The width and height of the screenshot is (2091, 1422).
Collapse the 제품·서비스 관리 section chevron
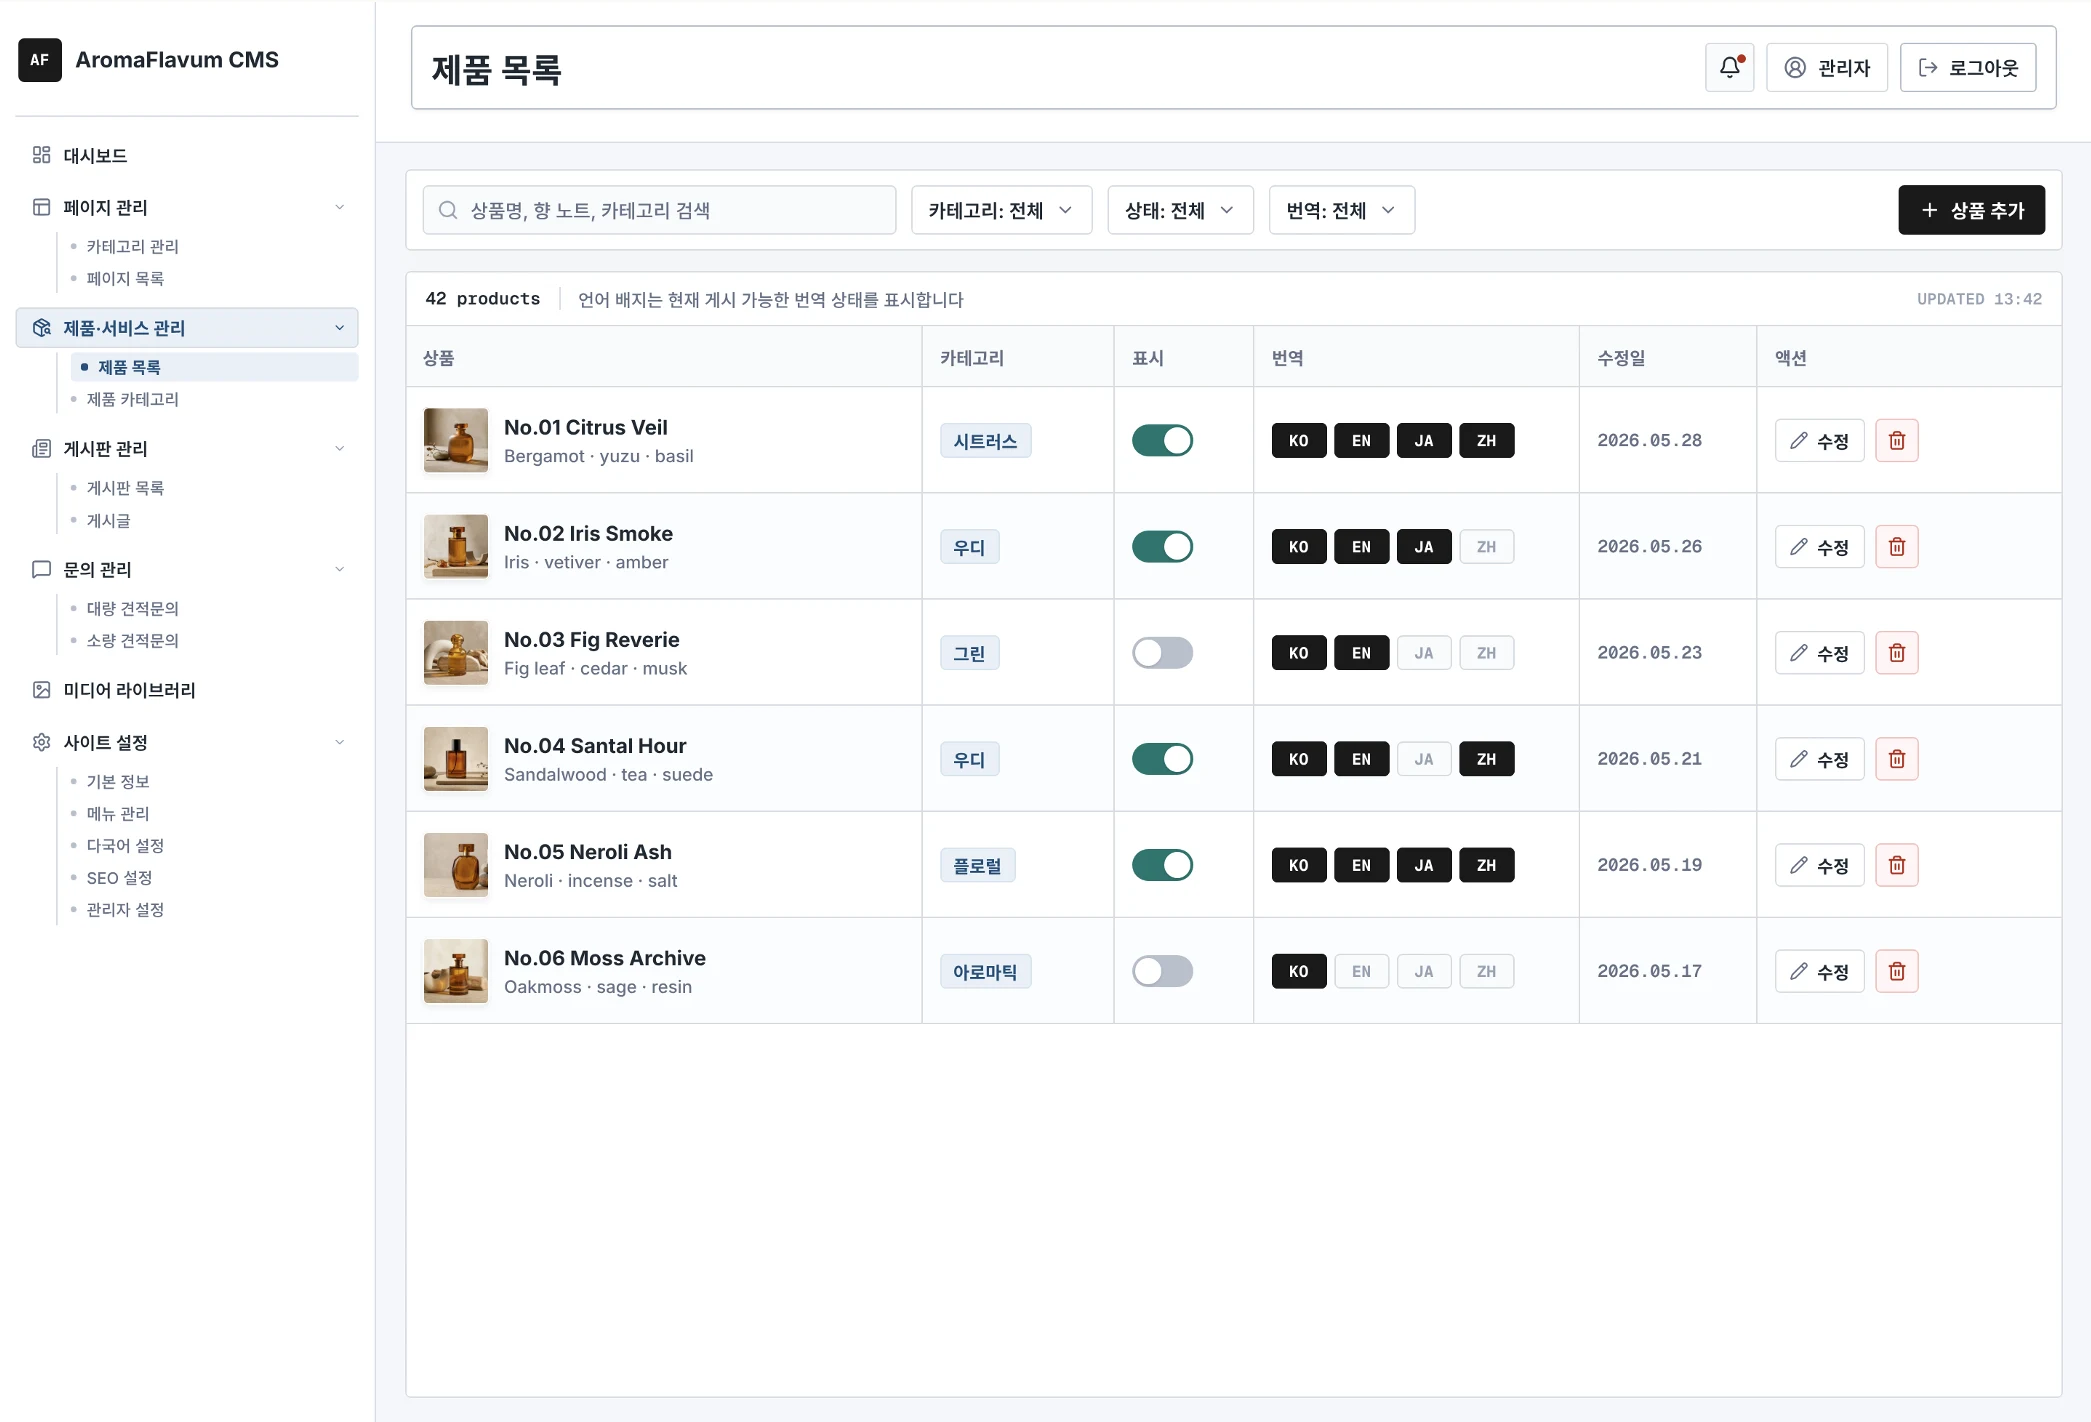339,328
